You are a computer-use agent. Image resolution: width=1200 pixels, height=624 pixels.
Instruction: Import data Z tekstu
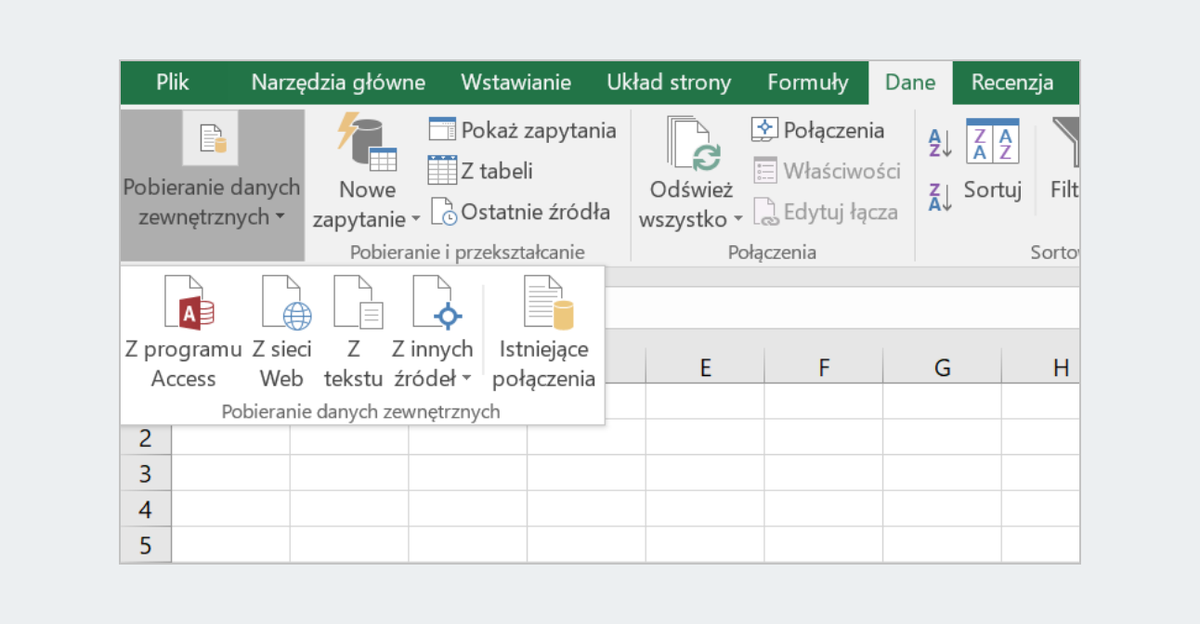click(354, 333)
